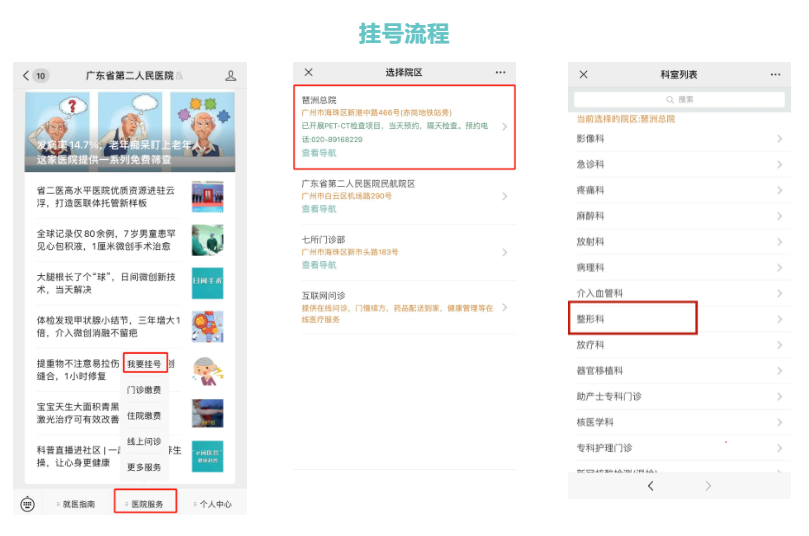
Task: Expand 民航院区 chevron
Action: pos(505,197)
